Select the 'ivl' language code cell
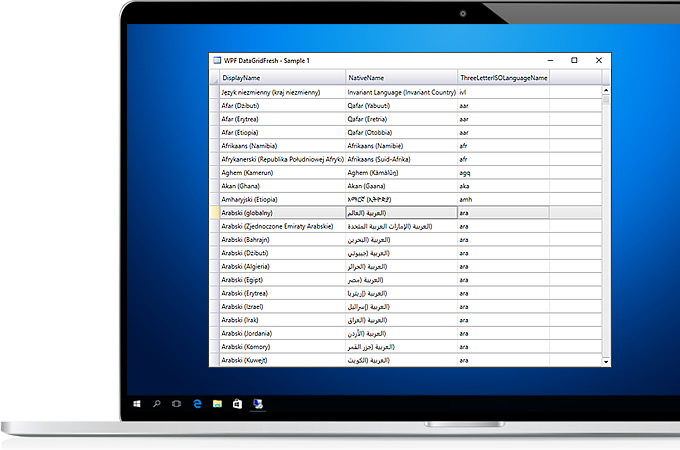 tap(503, 92)
